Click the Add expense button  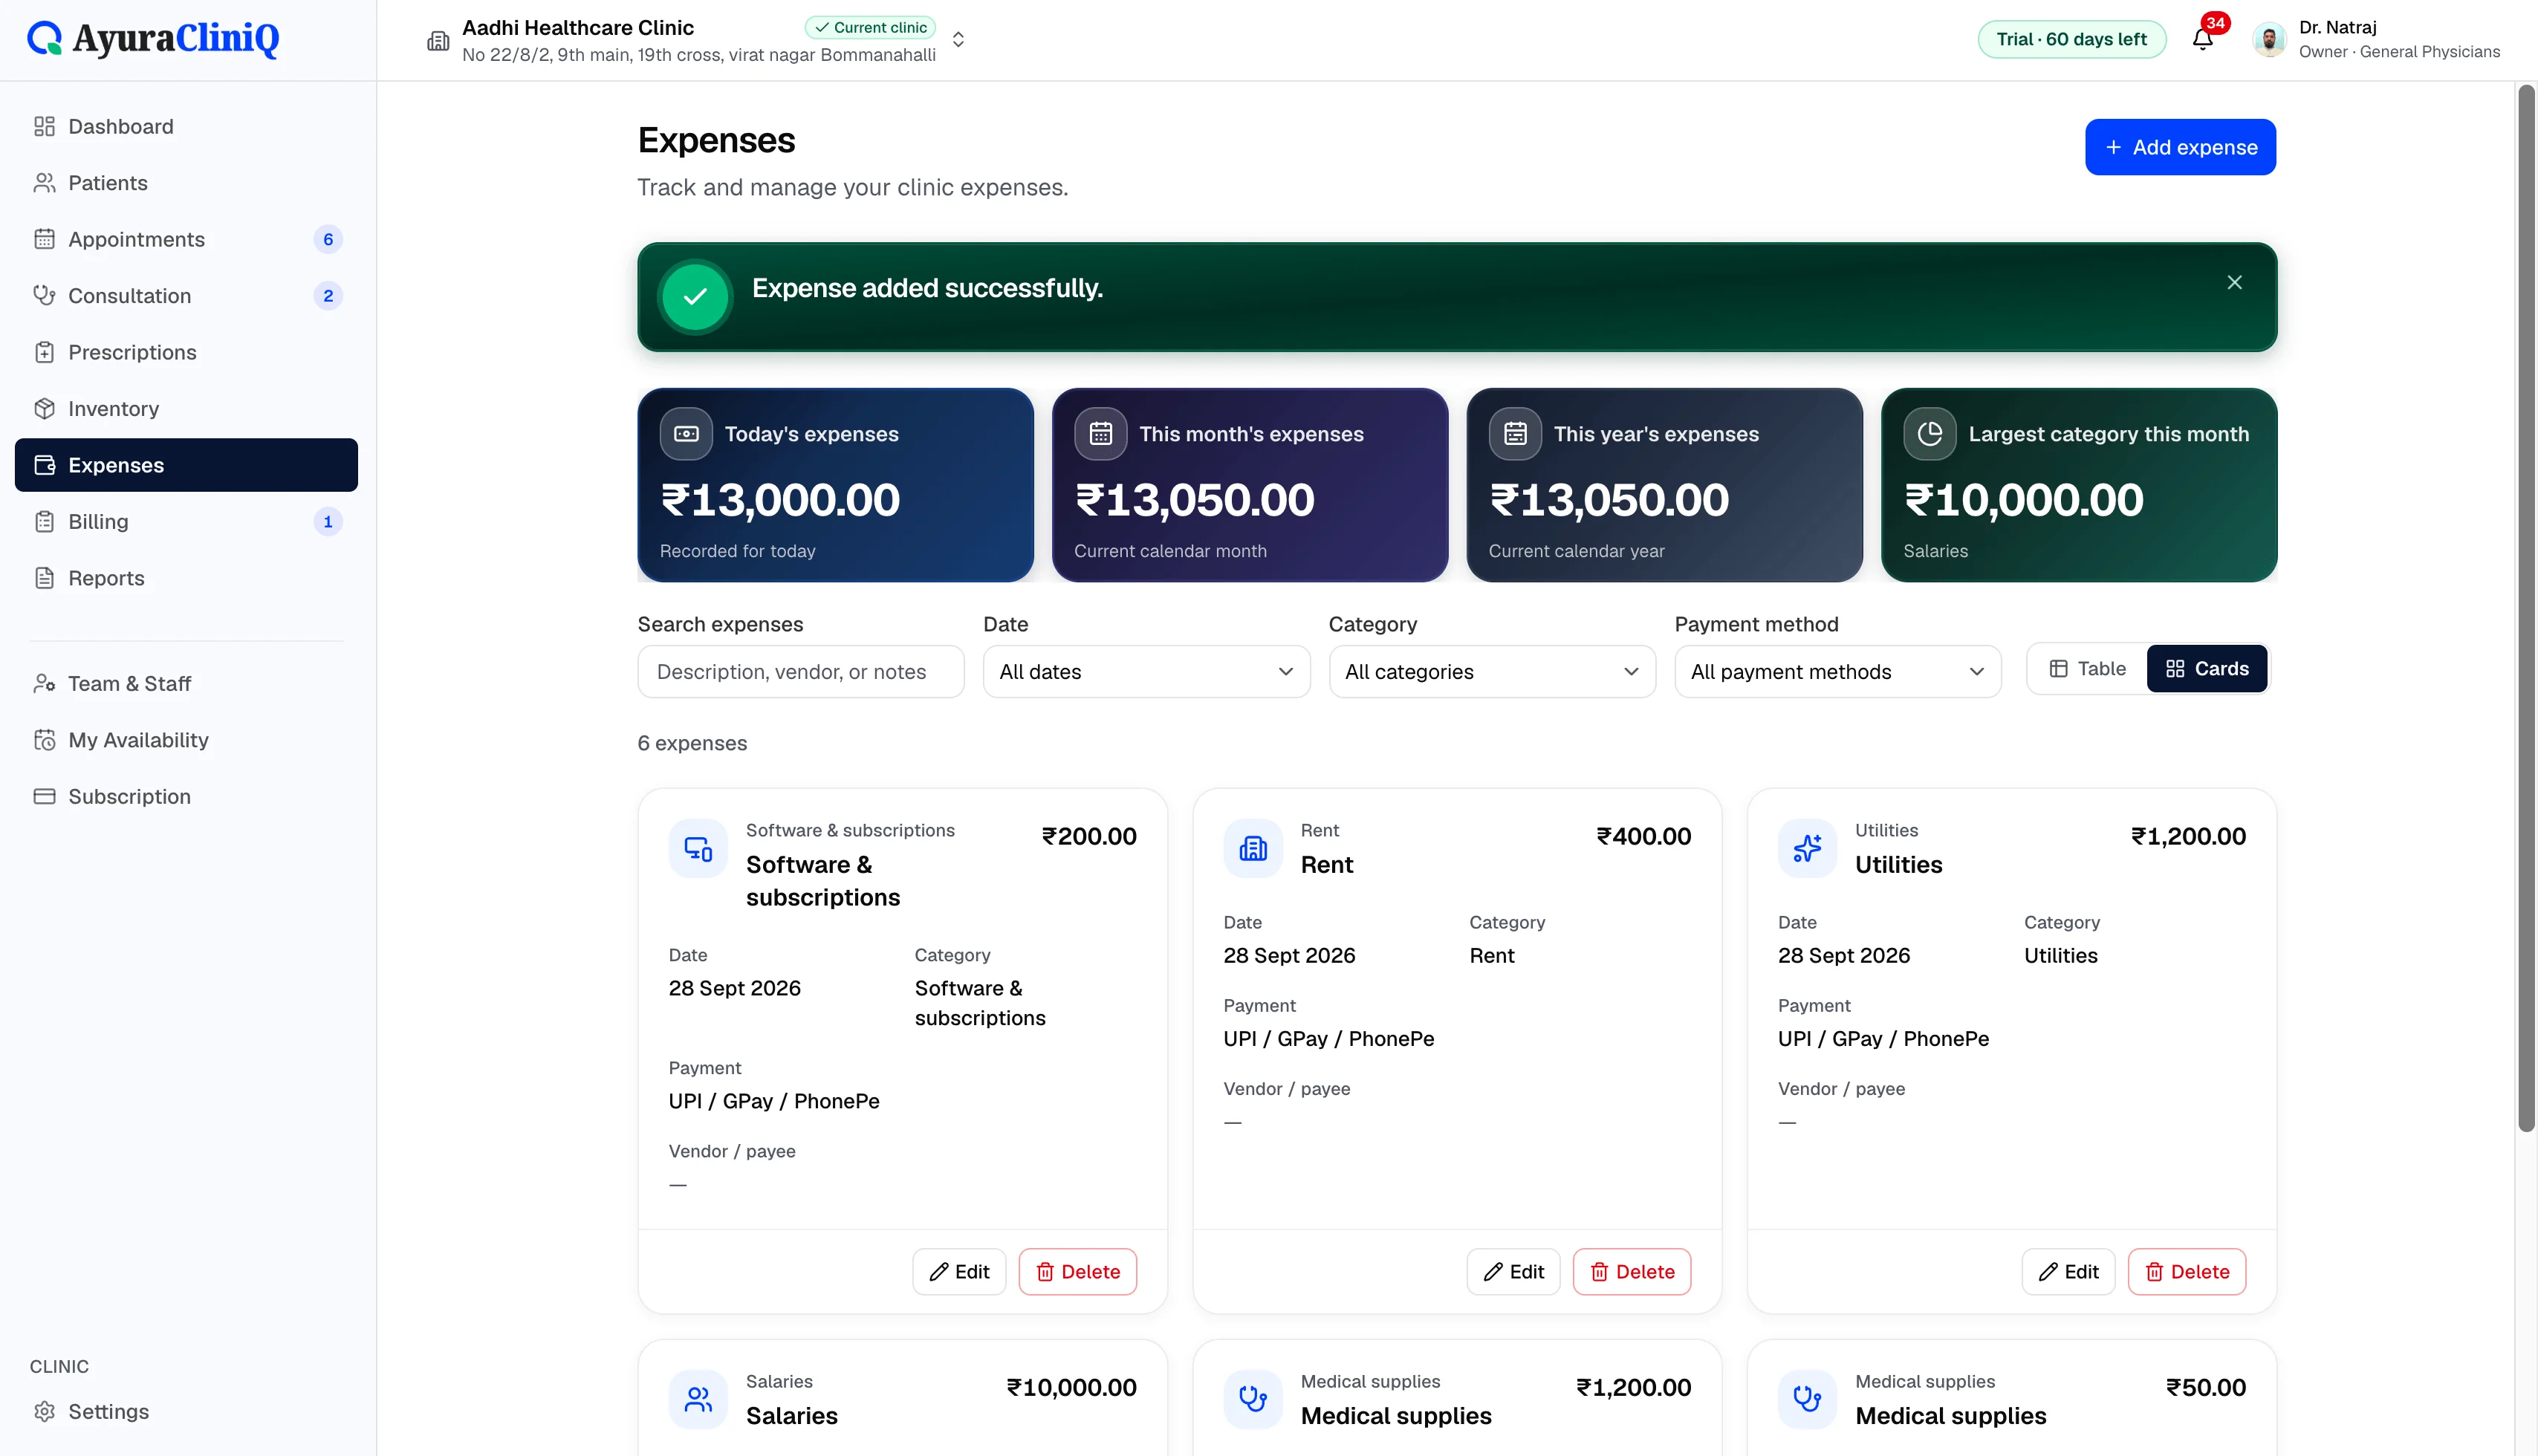(2180, 147)
